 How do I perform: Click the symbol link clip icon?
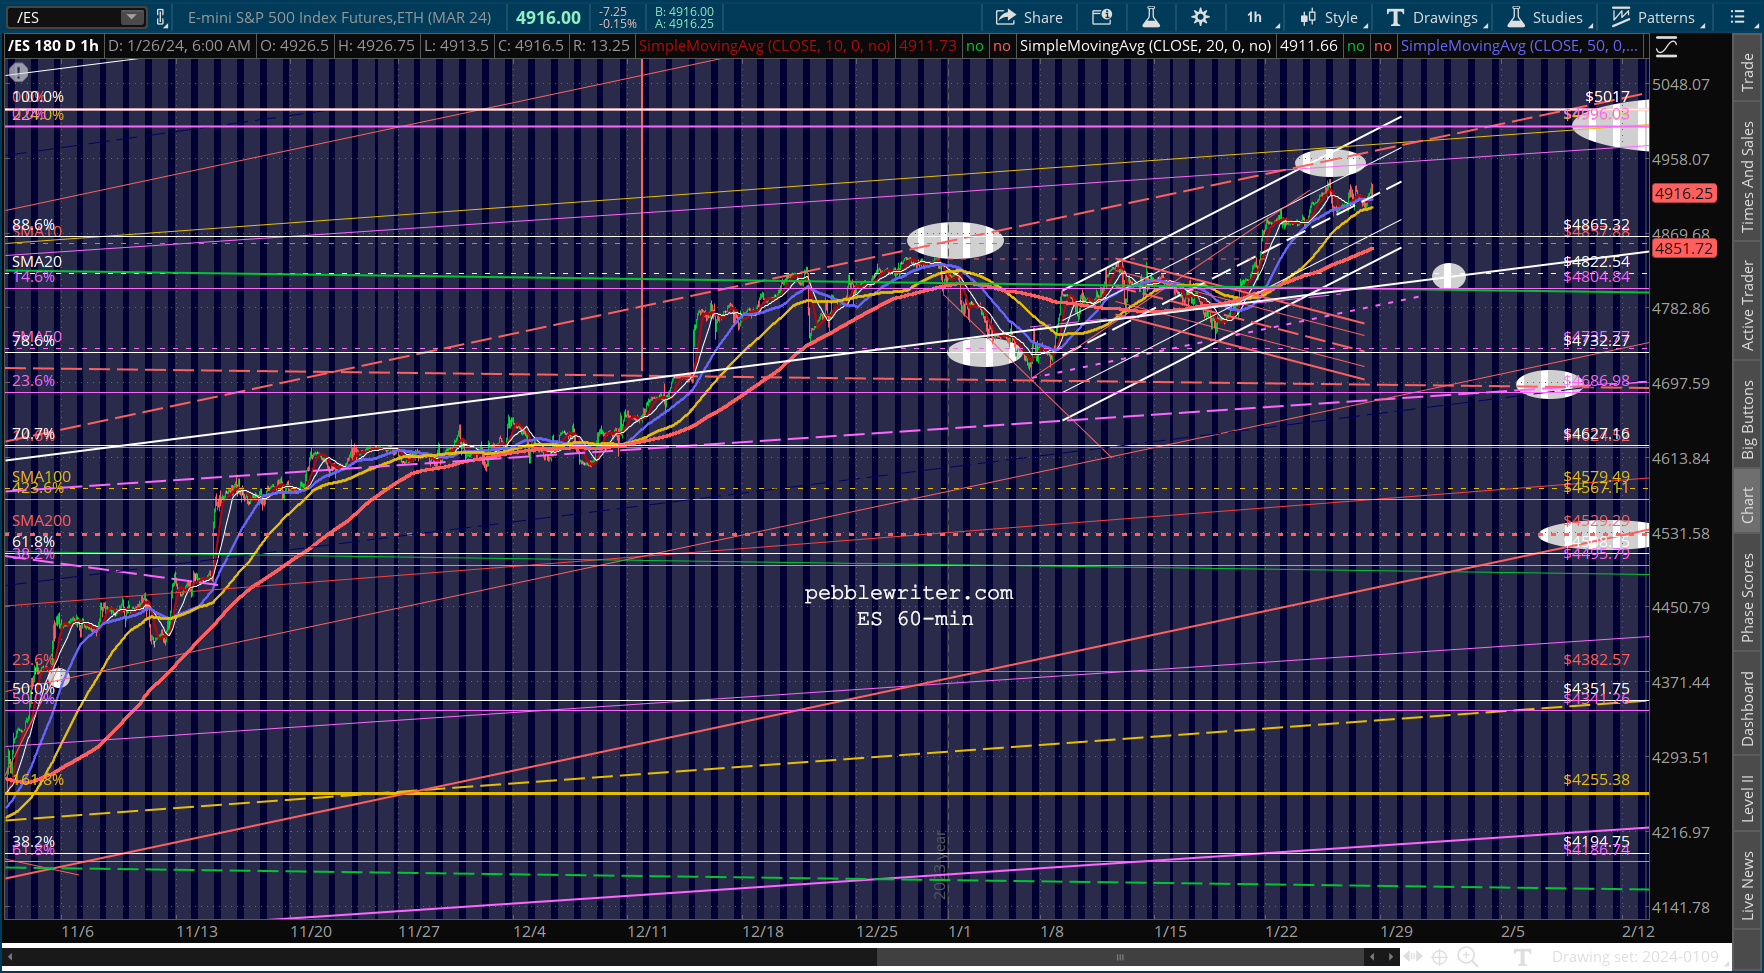tap(160, 17)
